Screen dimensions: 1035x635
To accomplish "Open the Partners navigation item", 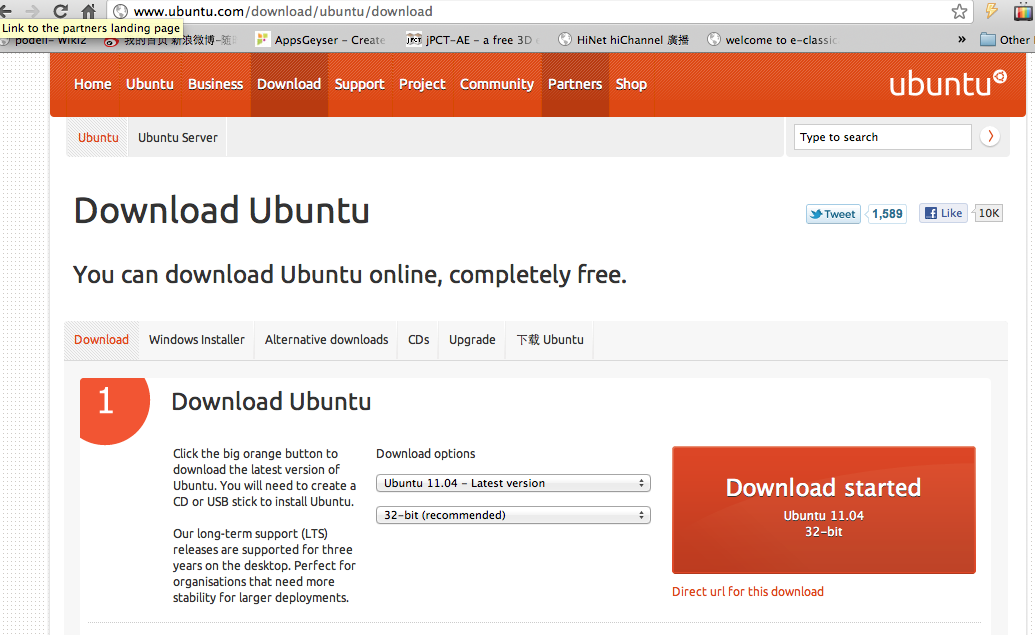I will (575, 84).
